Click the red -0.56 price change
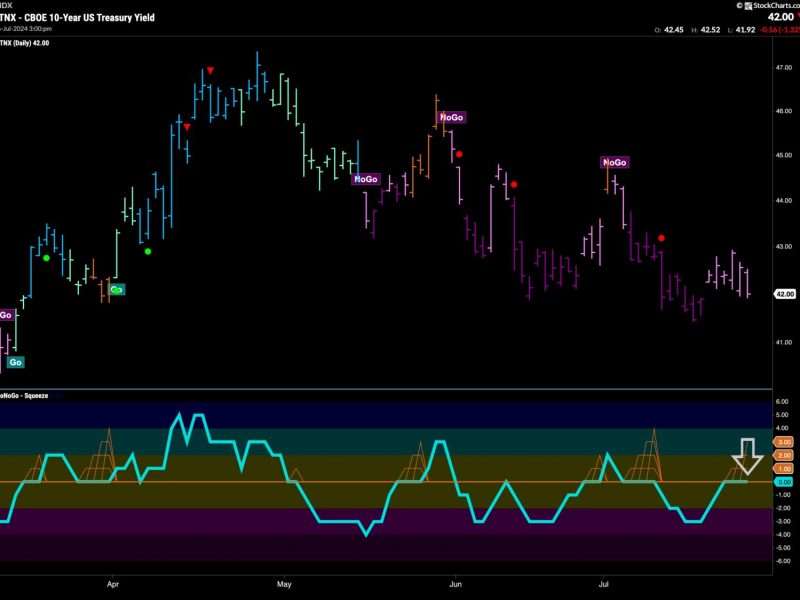 pos(769,30)
